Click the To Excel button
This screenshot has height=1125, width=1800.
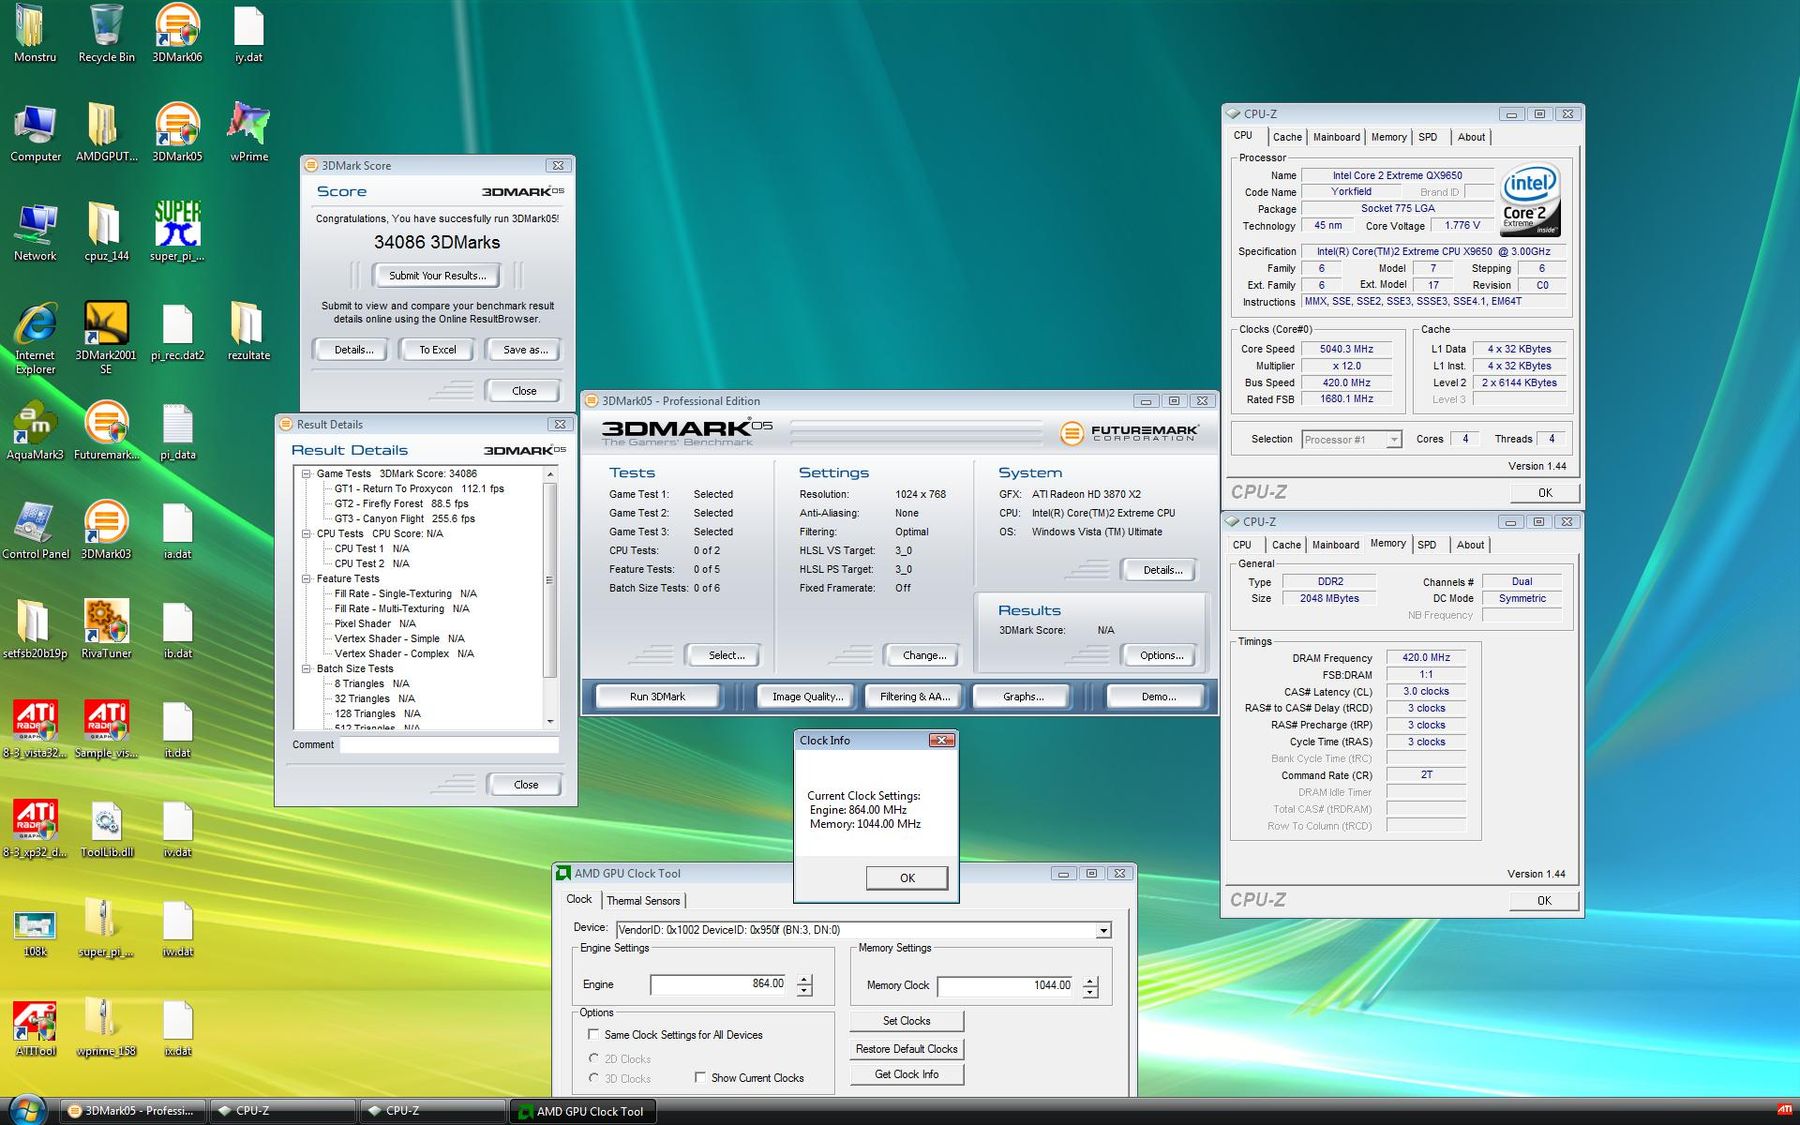click(437, 350)
